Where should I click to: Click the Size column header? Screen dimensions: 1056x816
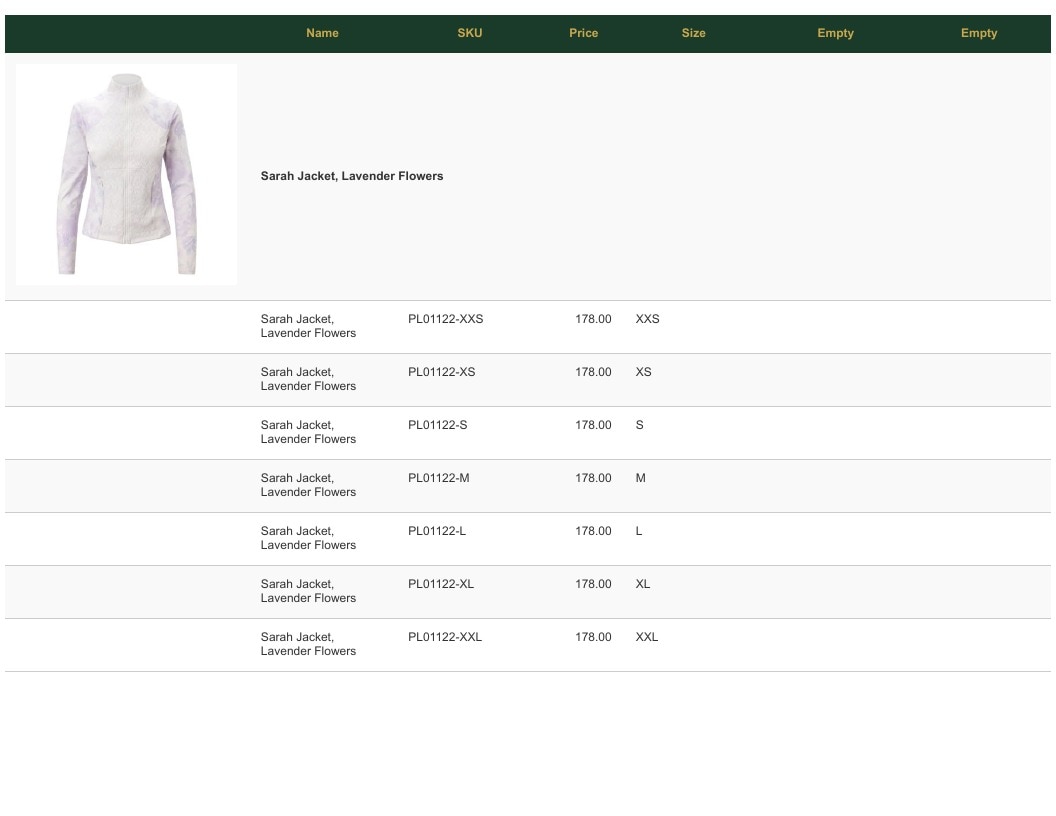693,33
